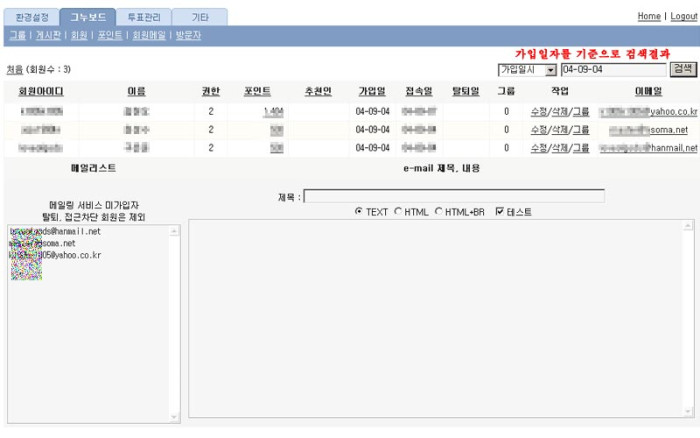The width and height of the screenshot is (700, 438).
Task: Click the 제목 subject input field
Action: (x=454, y=196)
